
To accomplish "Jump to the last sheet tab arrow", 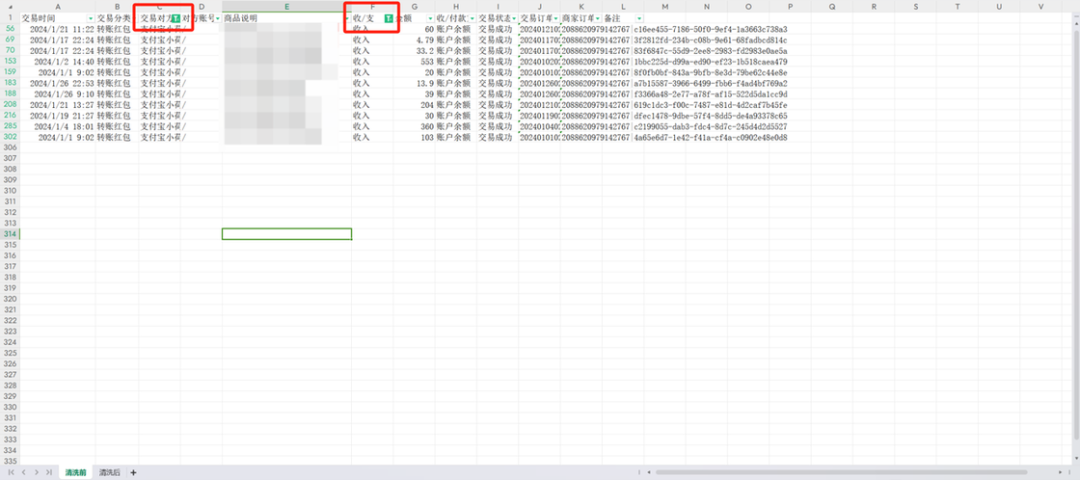I will (48, 472).
